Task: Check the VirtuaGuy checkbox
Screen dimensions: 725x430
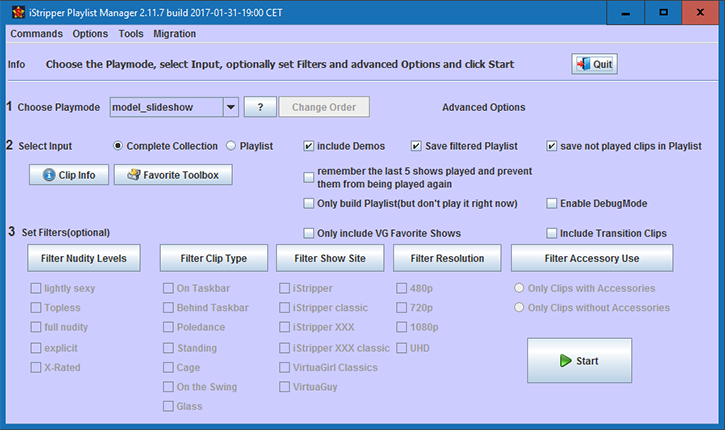Action: 284,387
